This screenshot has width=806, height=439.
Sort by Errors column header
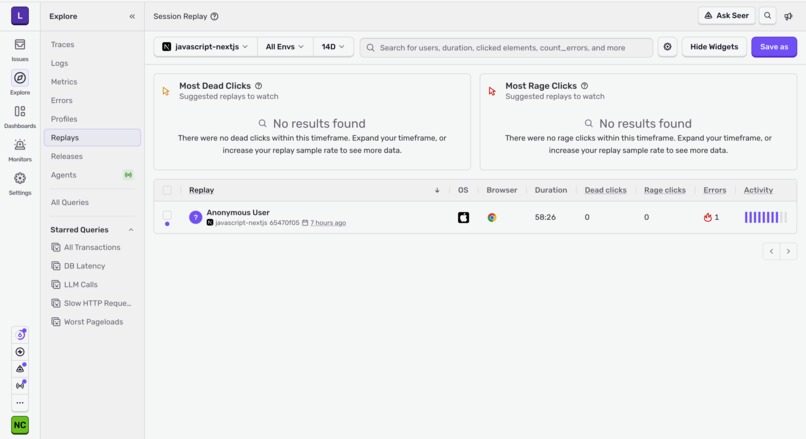point(715,190)
